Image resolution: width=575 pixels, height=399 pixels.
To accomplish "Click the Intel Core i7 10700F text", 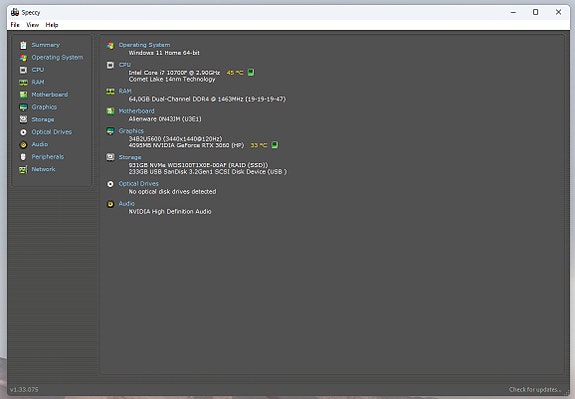I will [174, 73].
